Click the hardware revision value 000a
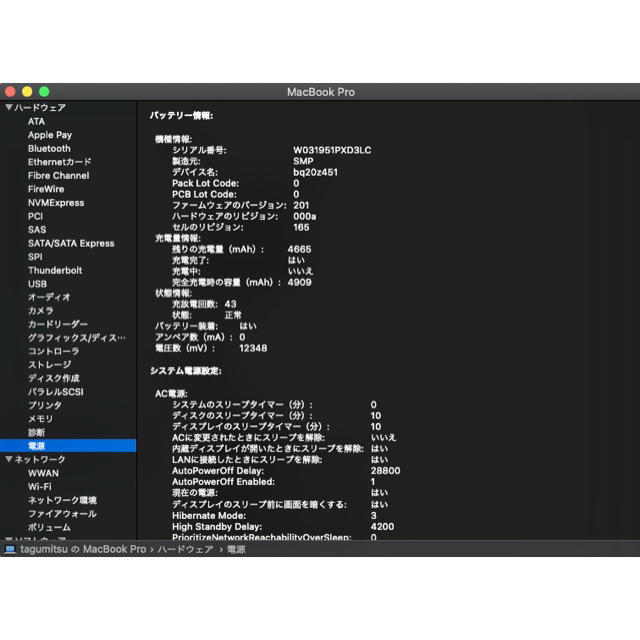The image size is (640, 640). [304, 216]
